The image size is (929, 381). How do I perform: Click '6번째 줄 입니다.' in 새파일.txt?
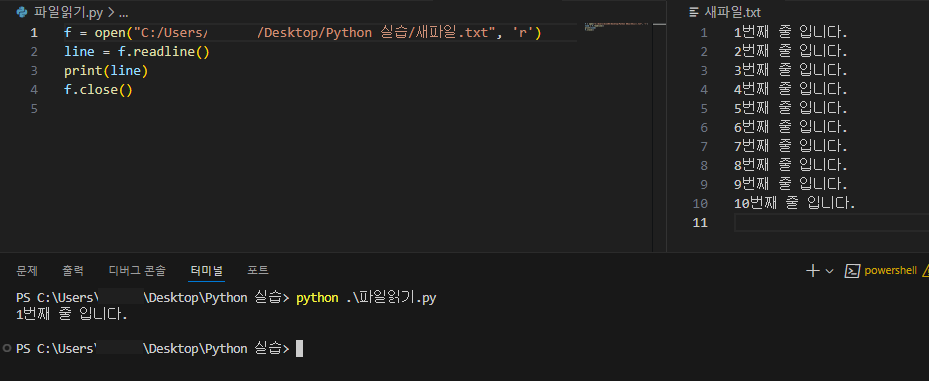[x=790, y=127]
